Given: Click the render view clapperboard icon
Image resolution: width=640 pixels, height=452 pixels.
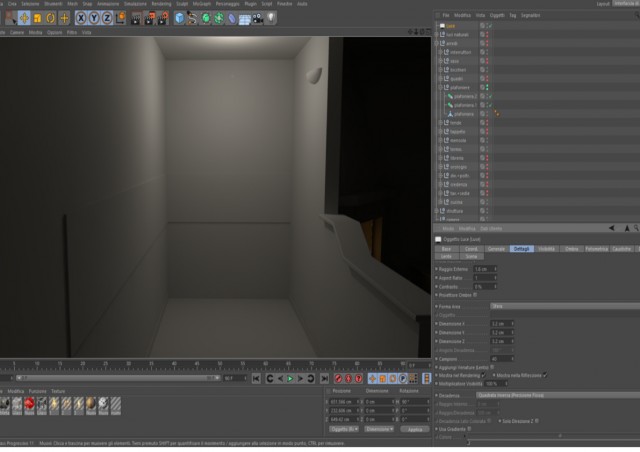Looking at the screenshot, I should pos(136,19).
